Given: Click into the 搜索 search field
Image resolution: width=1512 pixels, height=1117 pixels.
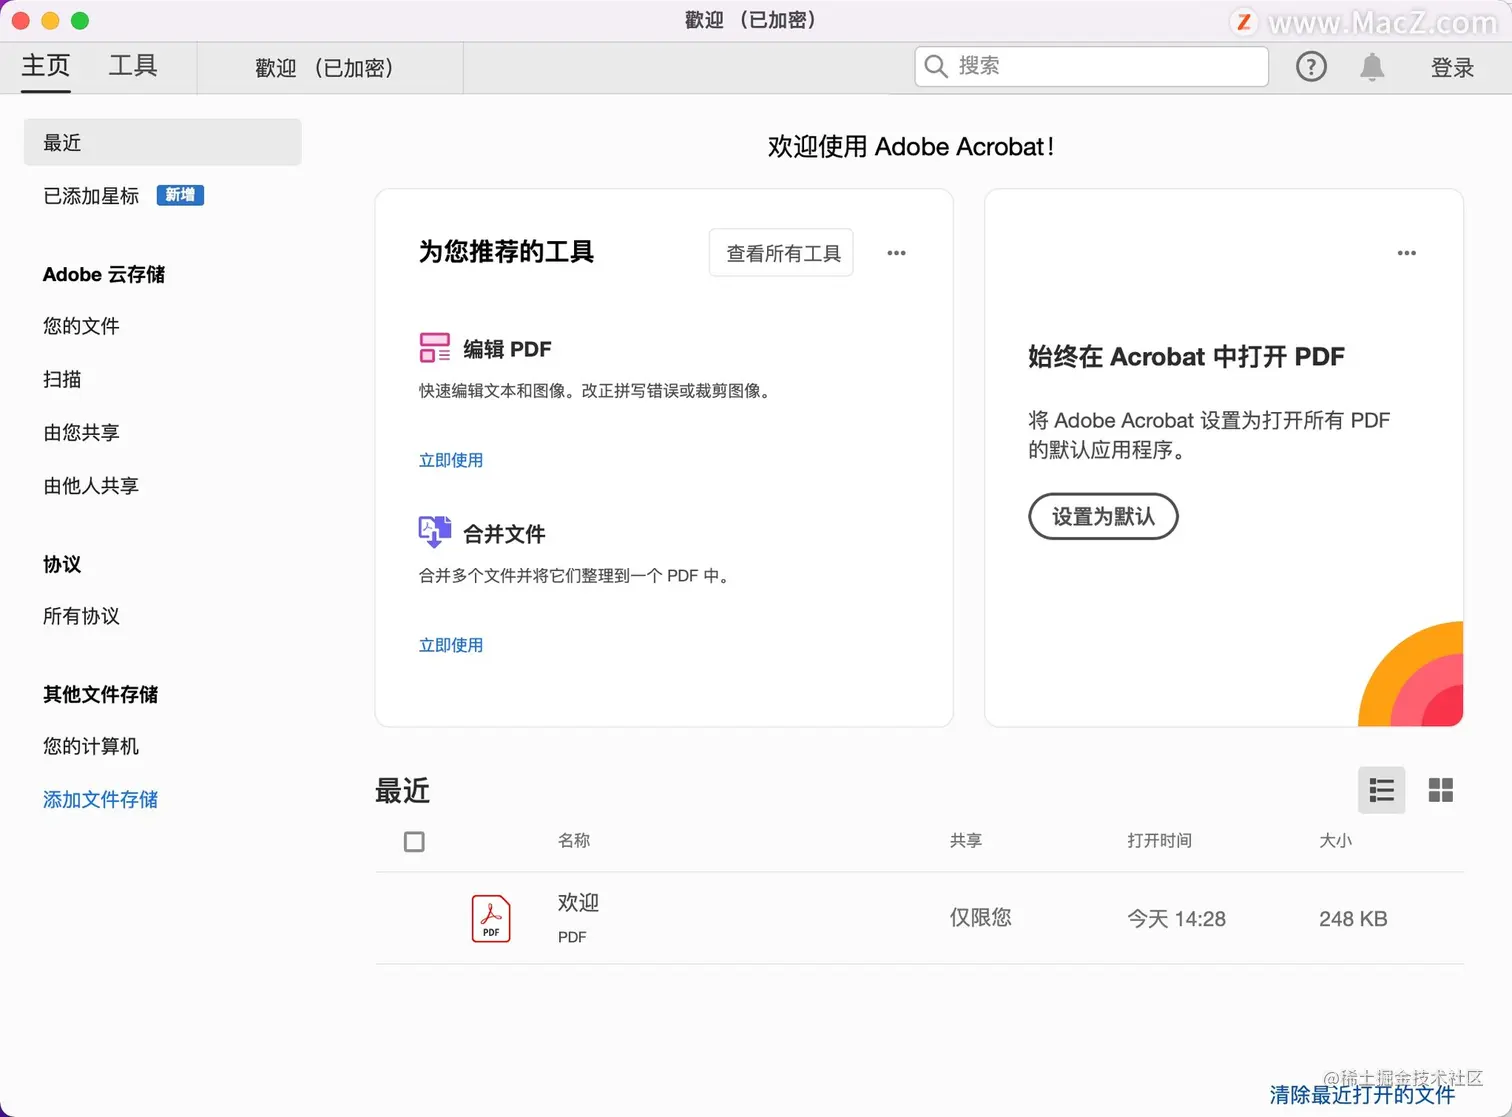Looking at the screenshot, I should 1091,66.
